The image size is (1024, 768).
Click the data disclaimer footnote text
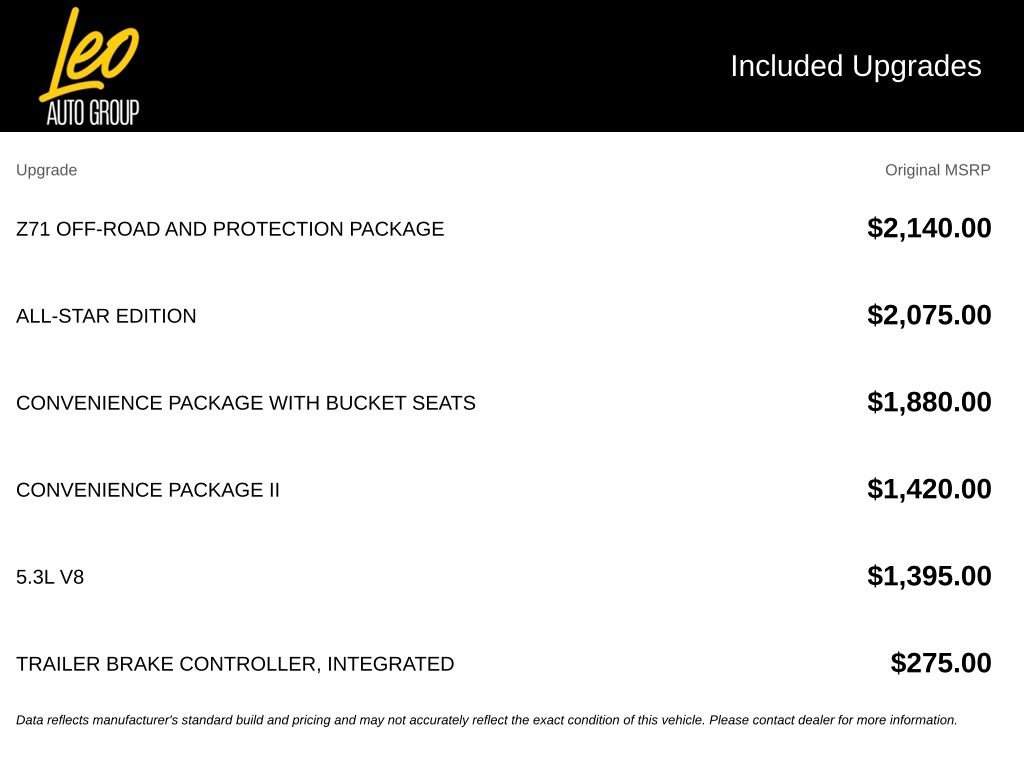[487, 720]
